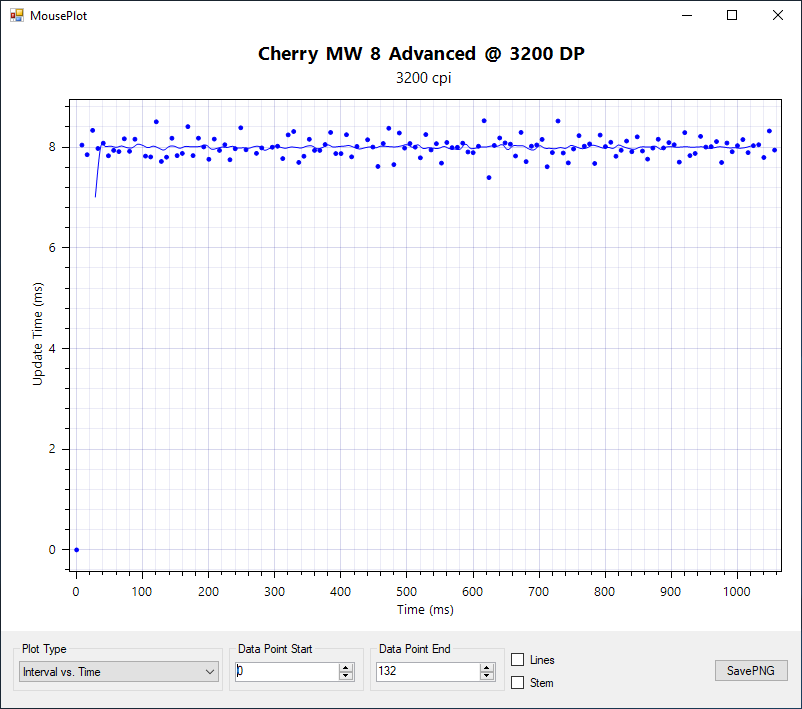The width and height of the screenshot is (802, 709).
Task: Increase Data Point Start with up arrow
Action: (346, 667)
